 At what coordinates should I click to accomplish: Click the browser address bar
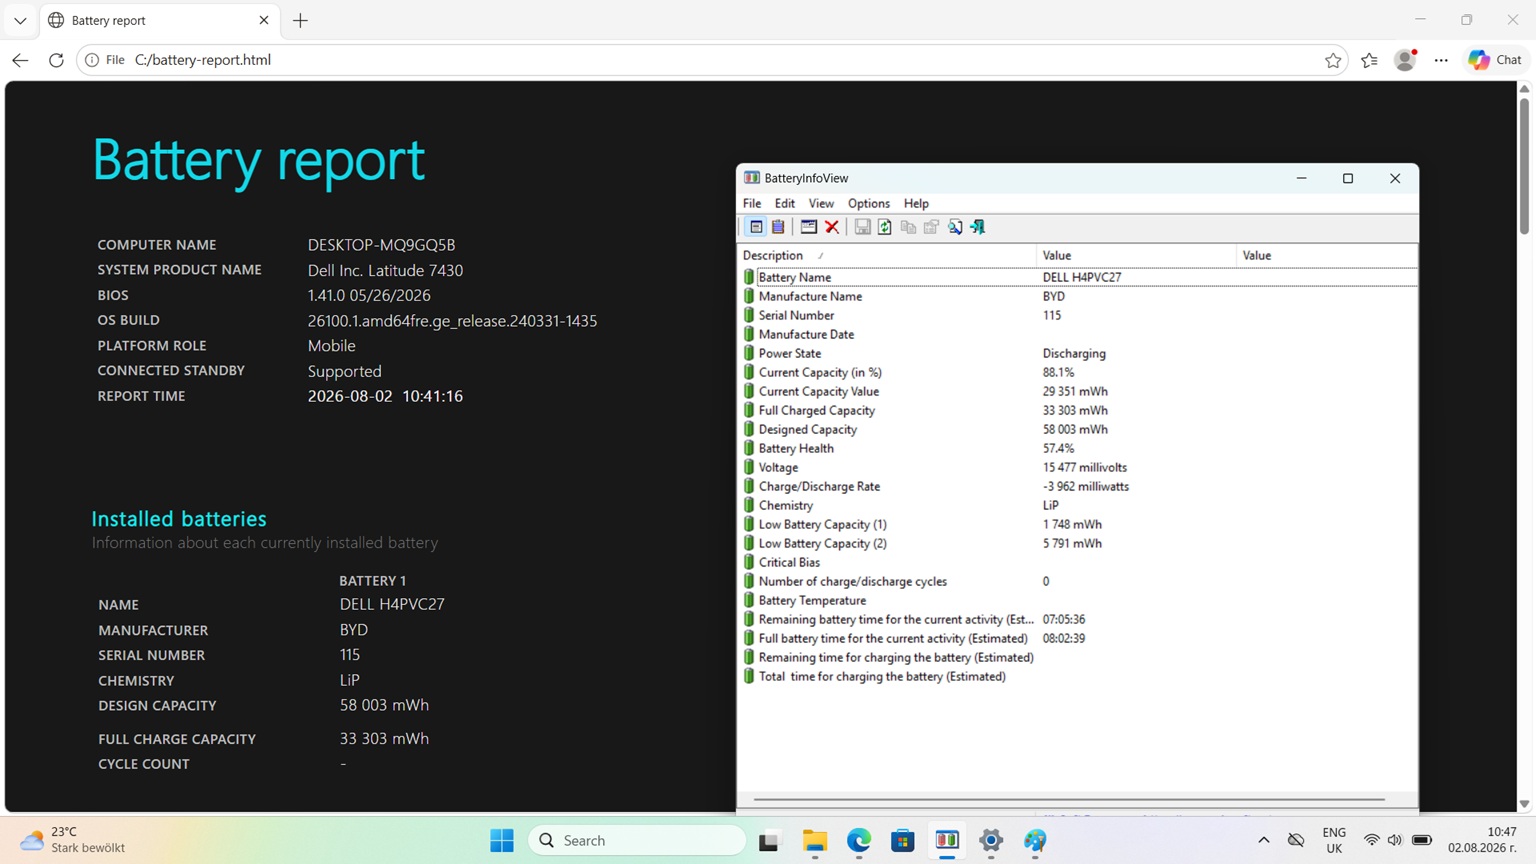click(x=700, y=60)
